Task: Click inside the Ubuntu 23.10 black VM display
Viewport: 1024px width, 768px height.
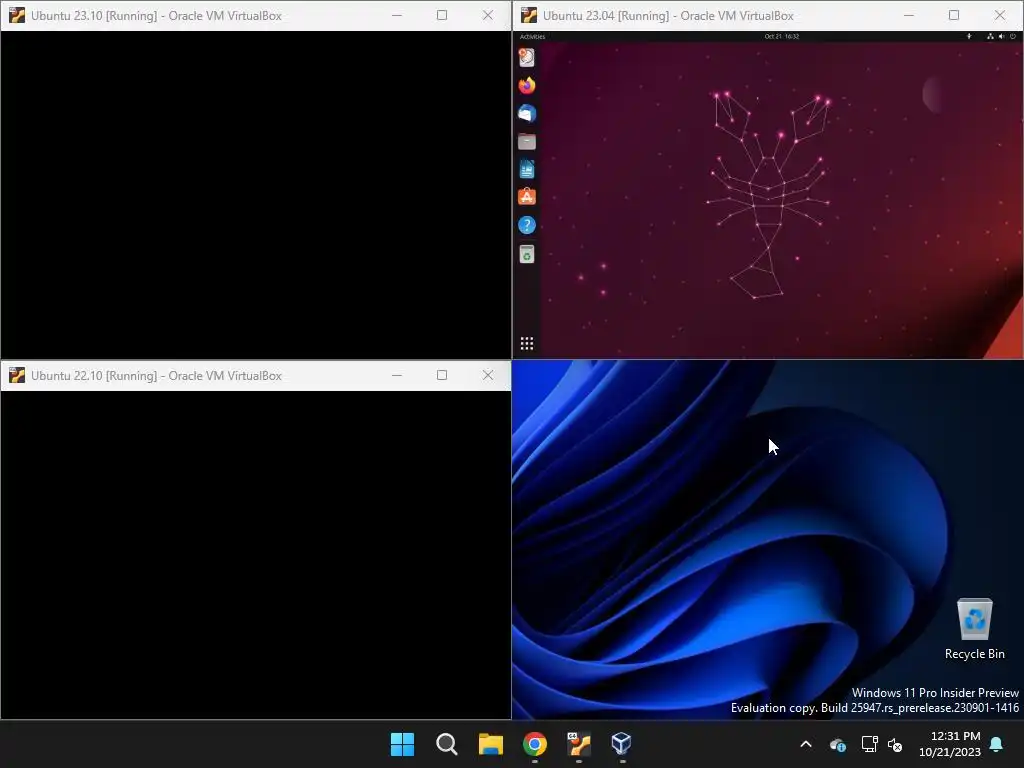Action: (256, 195)
